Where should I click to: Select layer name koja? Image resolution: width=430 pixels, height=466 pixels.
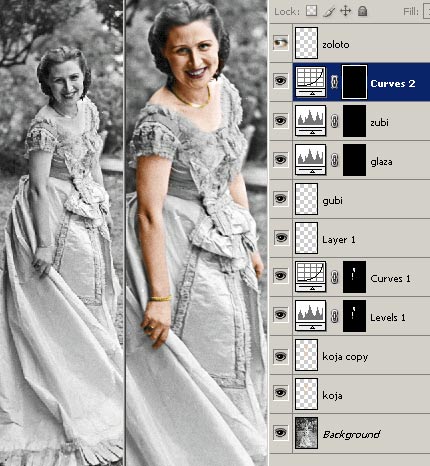(x=332, y=396)
